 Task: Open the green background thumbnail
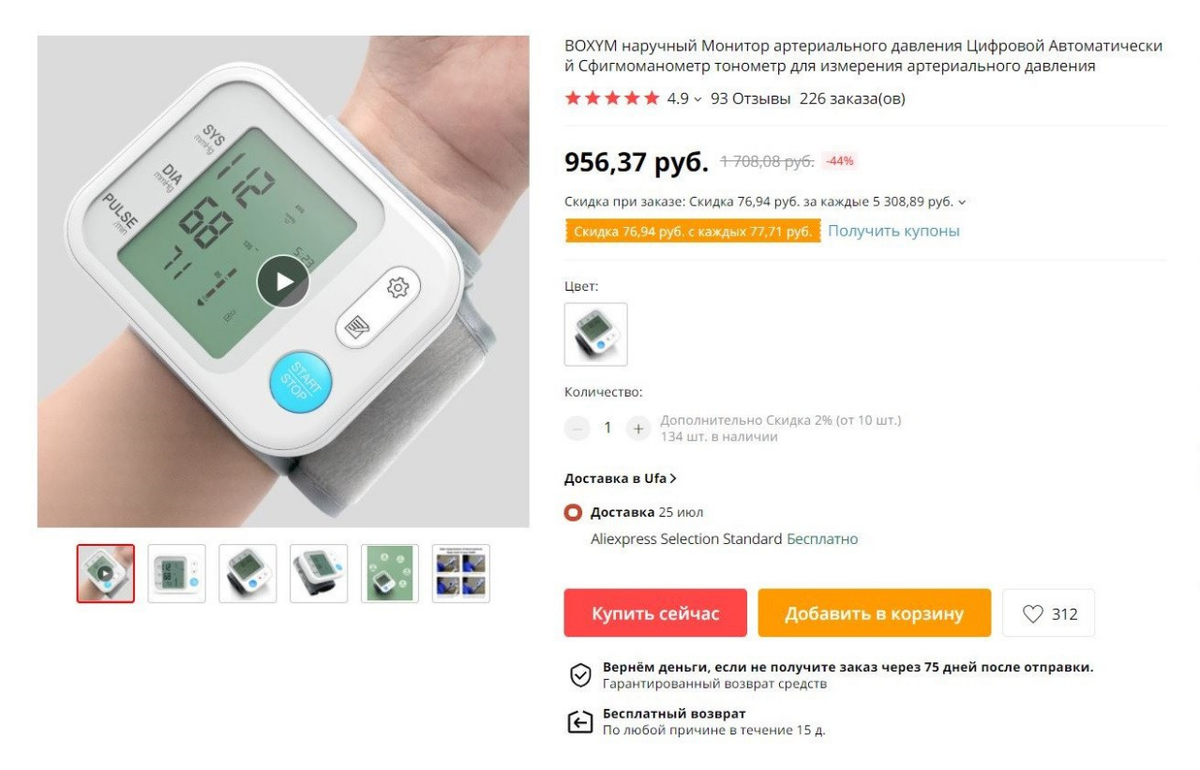(390, 573)
